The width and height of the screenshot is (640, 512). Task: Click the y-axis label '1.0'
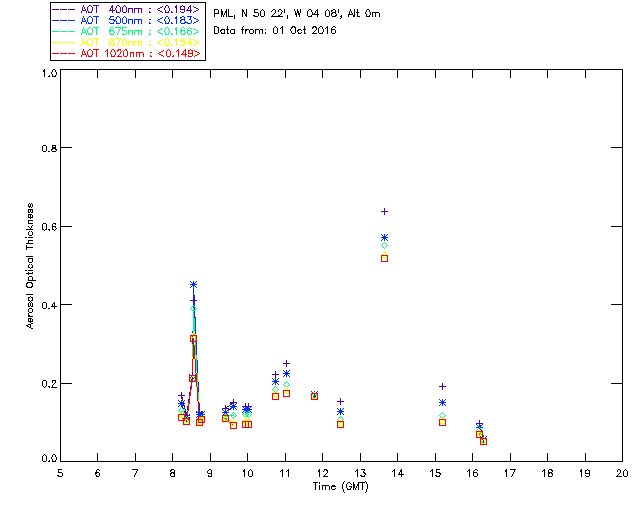pos(49,73)
